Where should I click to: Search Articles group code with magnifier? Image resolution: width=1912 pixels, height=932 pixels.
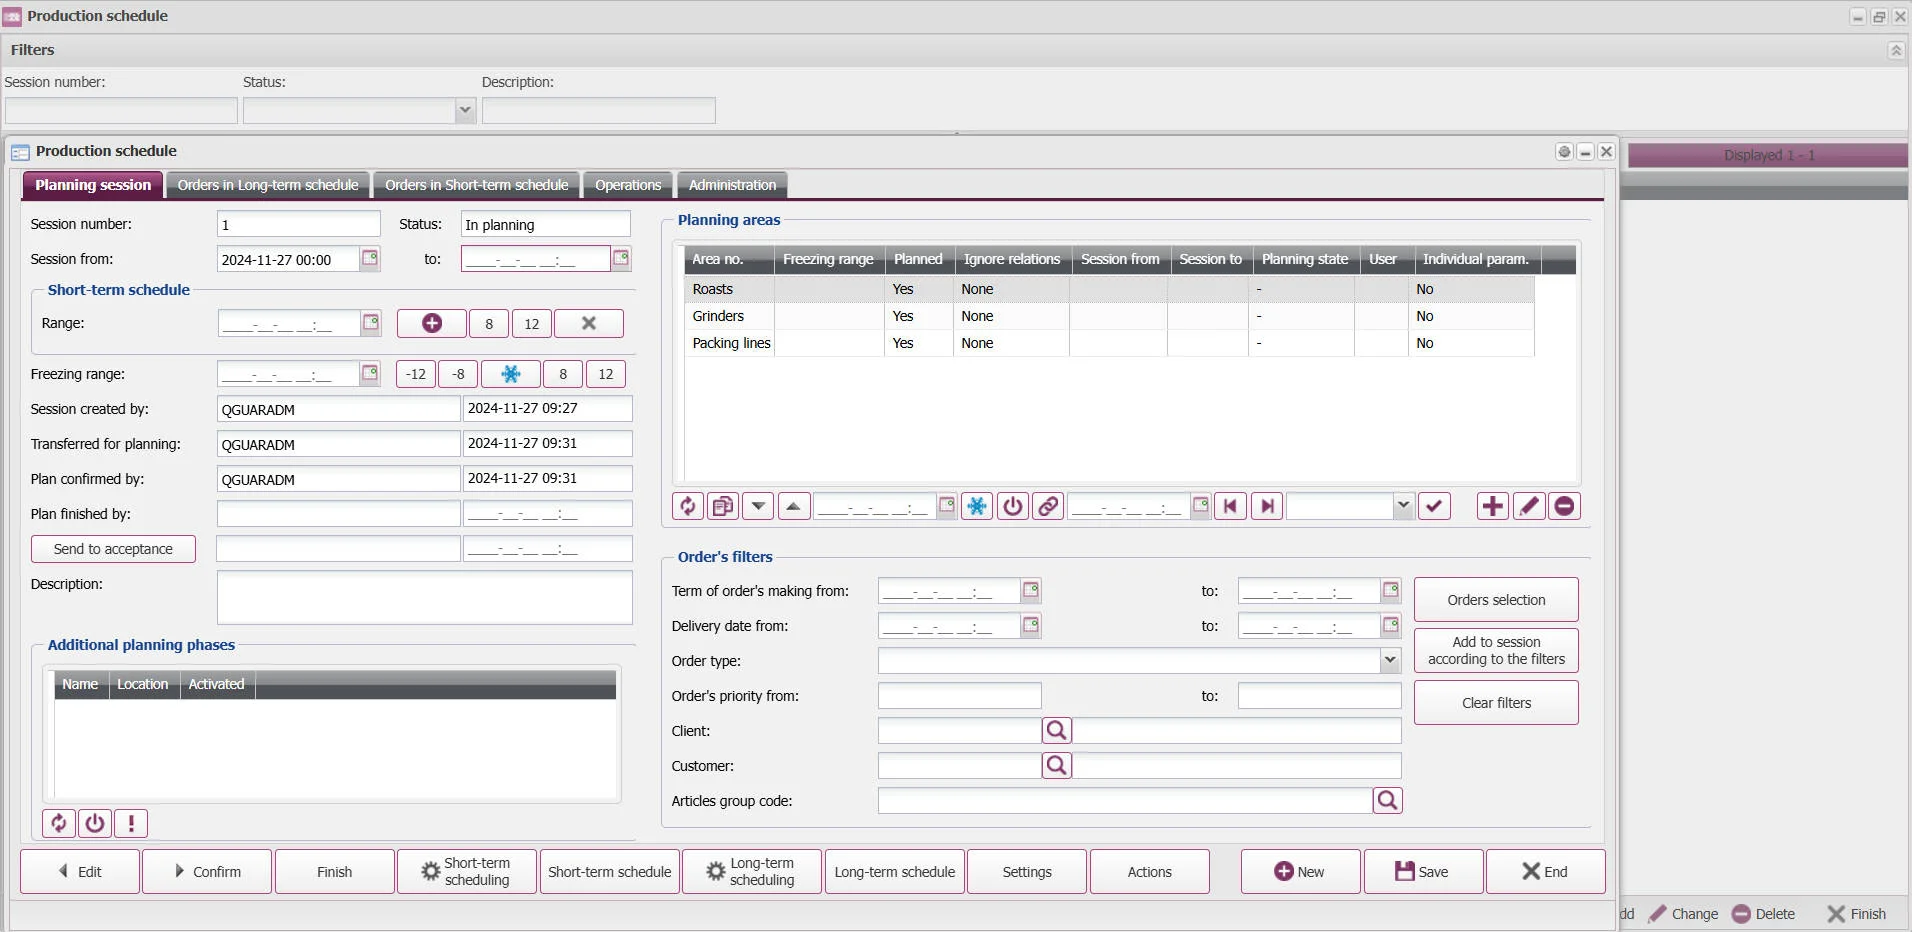coord(1387,800)
